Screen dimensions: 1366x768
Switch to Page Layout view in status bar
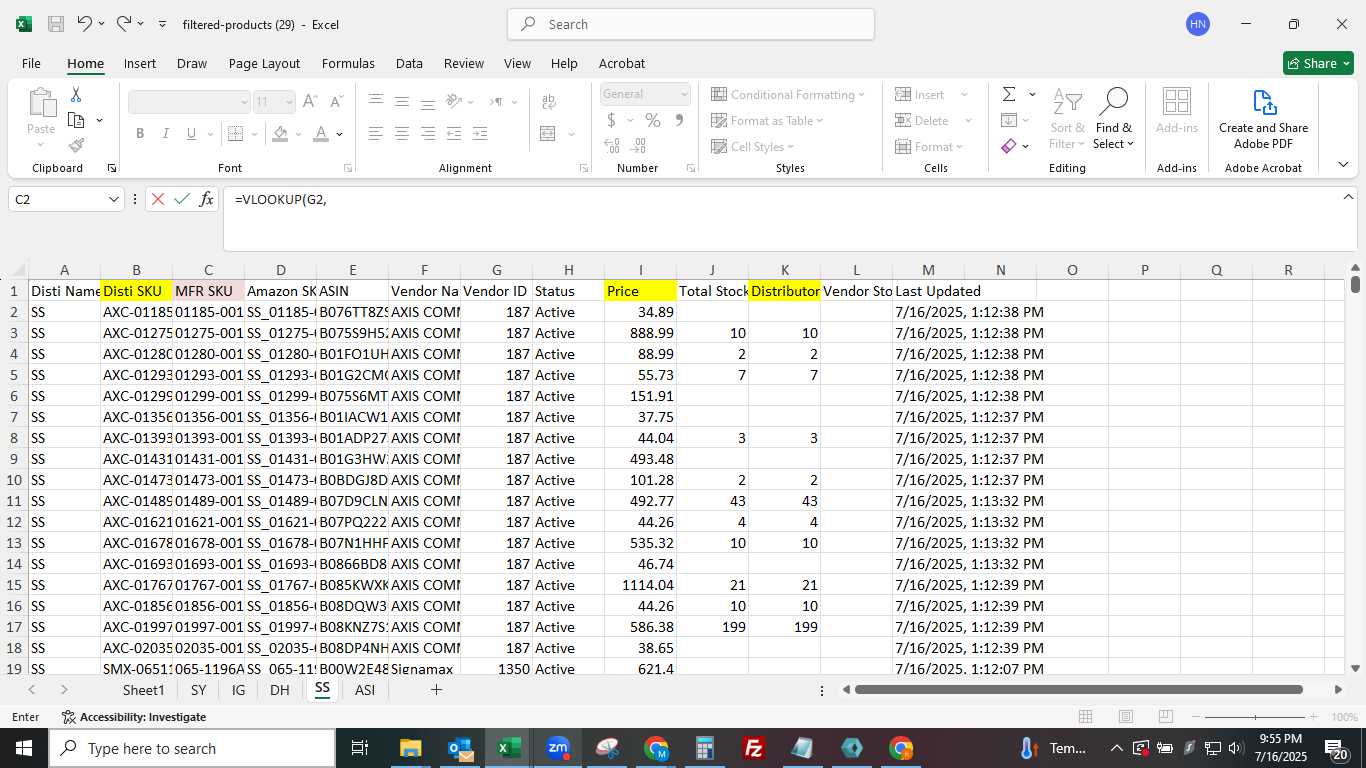point(1125,717)
